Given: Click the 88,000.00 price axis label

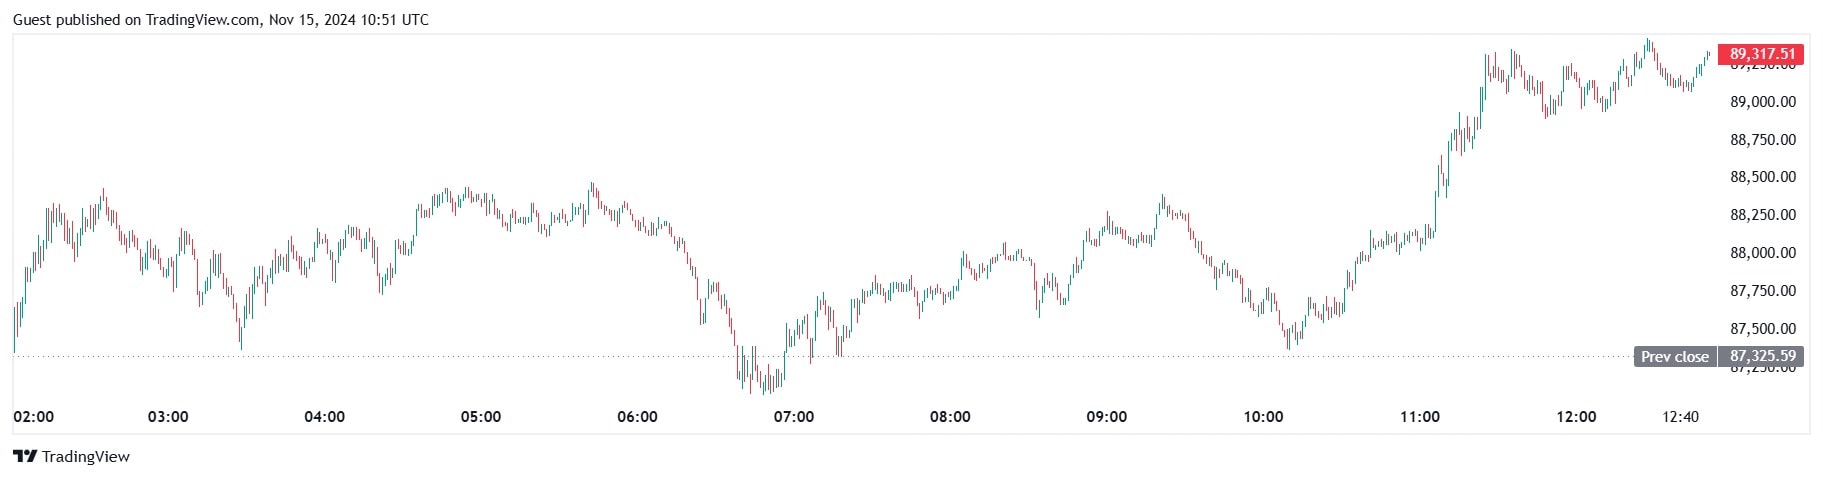Looking at the screenshot, I should 1762,253.
